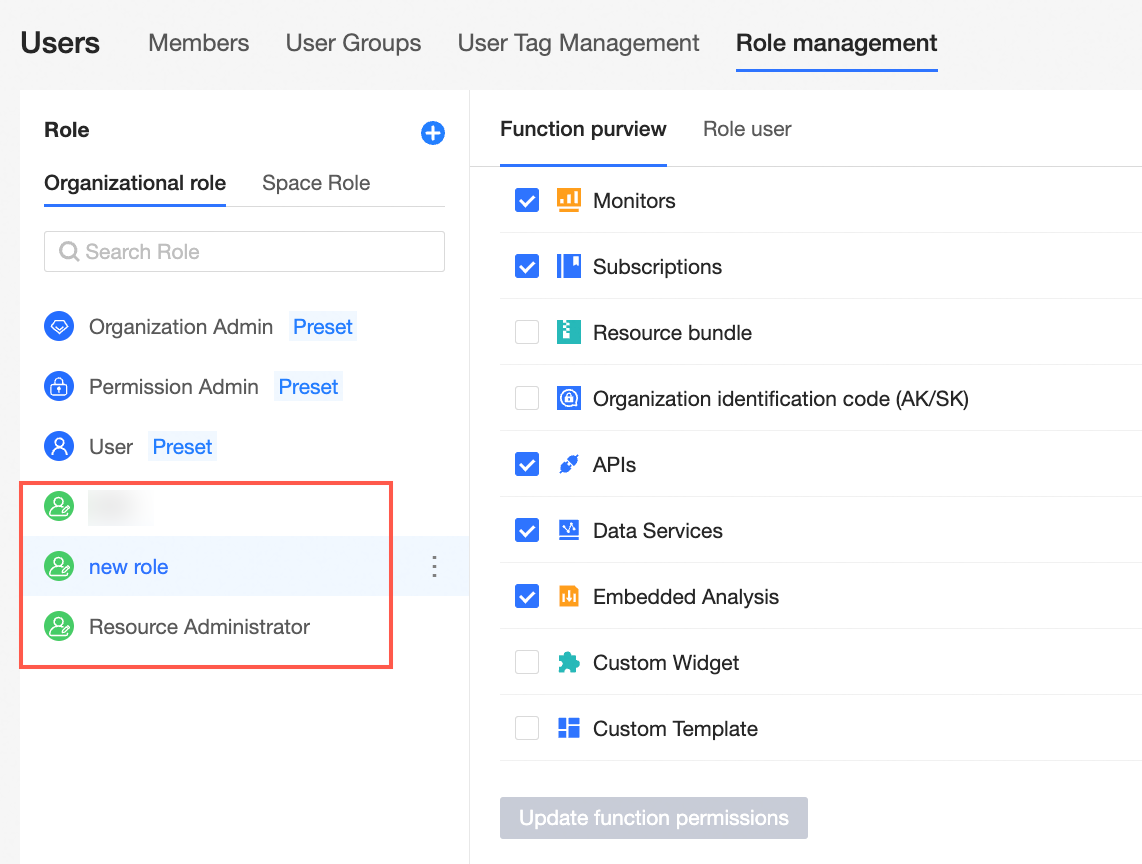Click the Organization Admin role icon
Screen dimensions: 1142x864
[x=59, y=327]
